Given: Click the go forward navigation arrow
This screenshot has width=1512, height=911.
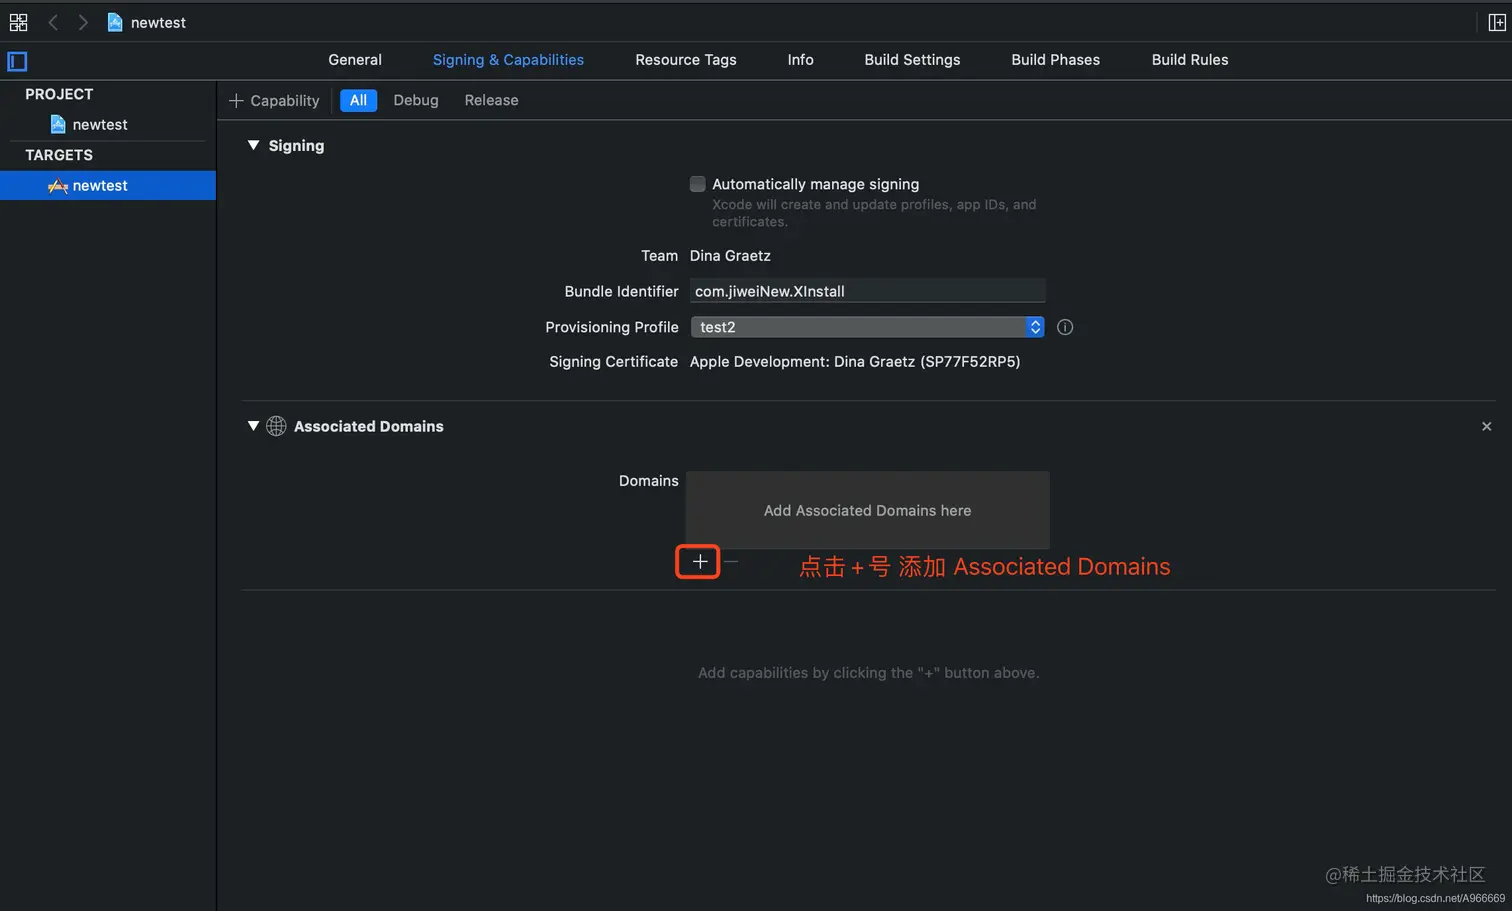Looking at the screenshot, I should tap(83, 22).
